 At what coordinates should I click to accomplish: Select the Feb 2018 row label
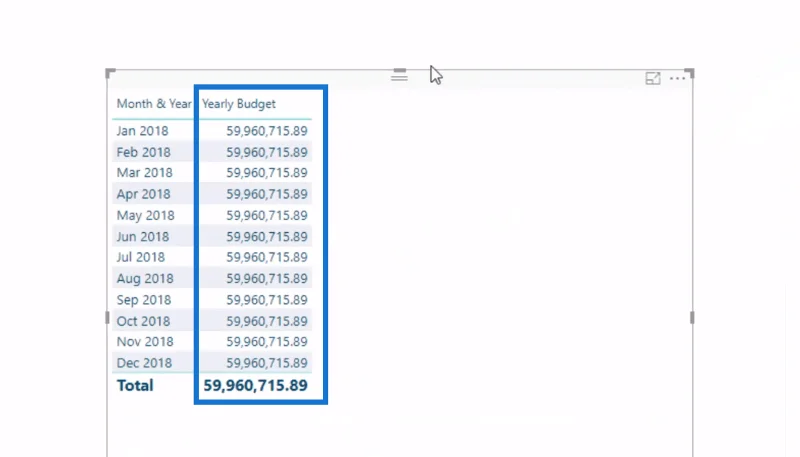pos(143,152)
